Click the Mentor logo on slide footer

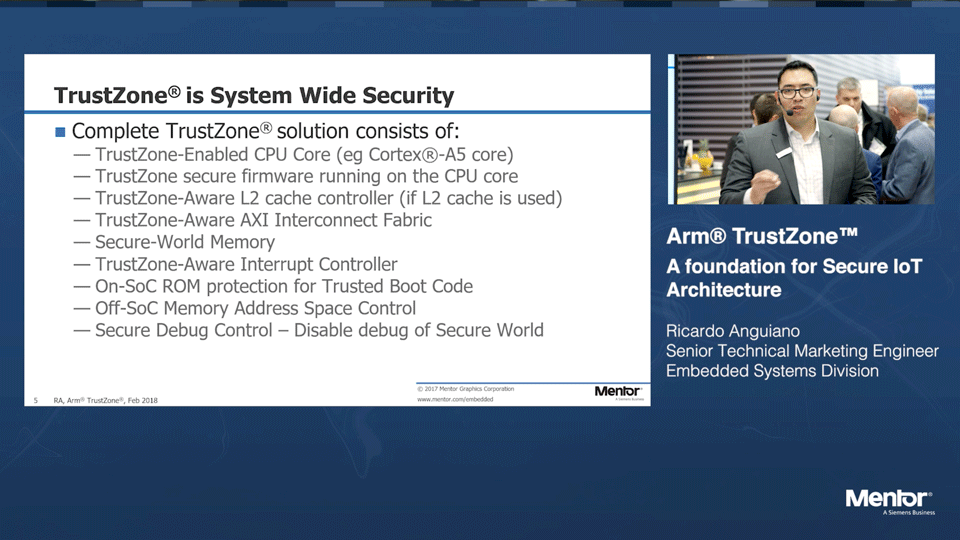click(x=617, y=392)
